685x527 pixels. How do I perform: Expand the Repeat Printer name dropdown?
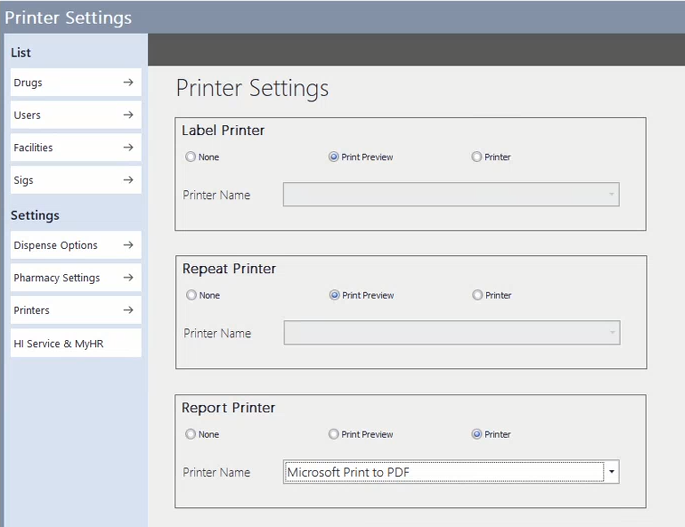coord(611,333)
